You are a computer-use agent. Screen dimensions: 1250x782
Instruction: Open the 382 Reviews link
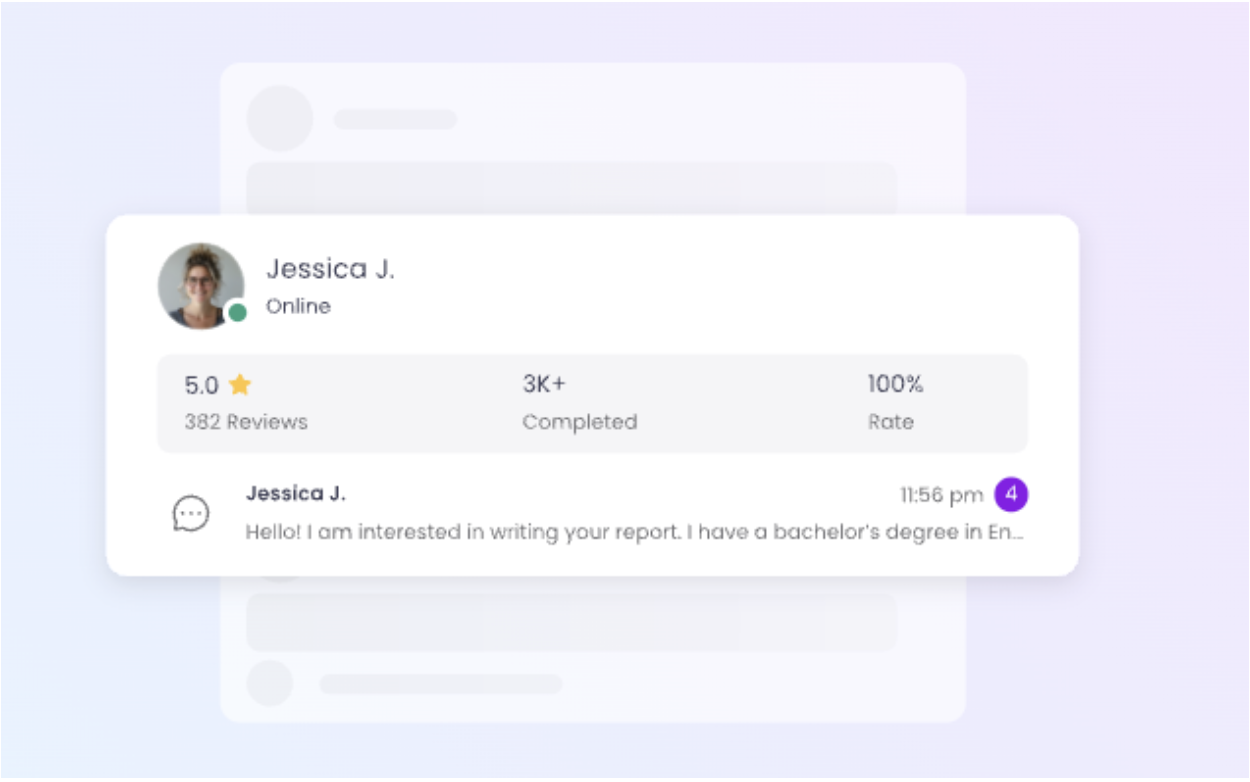(x=246, y=422)
